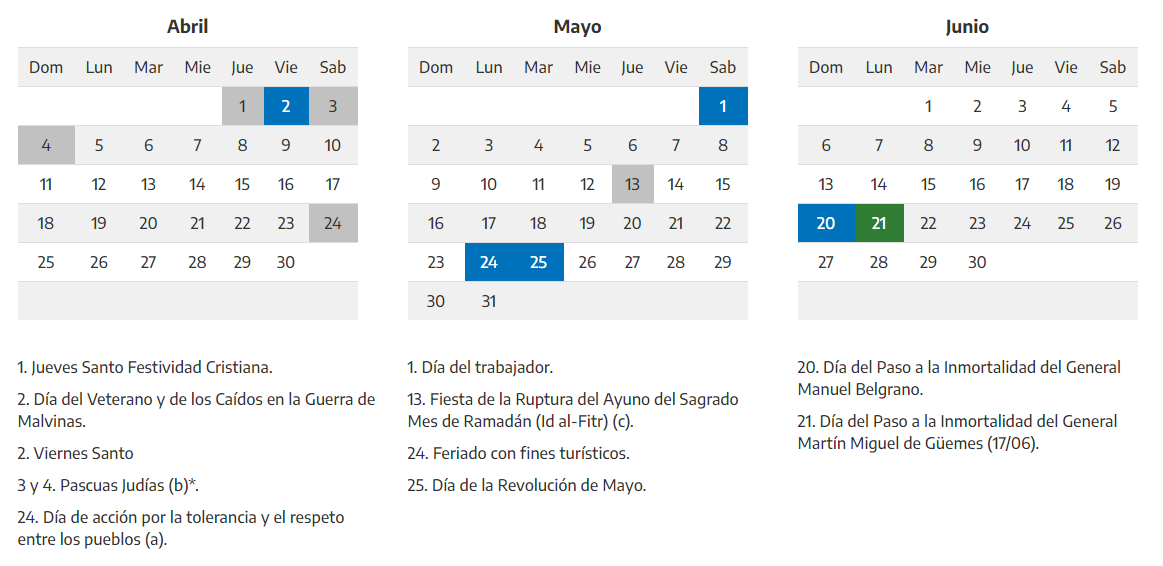Select June 20 highlighted in blue
The image size is (1163, 566).
[x=826, y=223]
